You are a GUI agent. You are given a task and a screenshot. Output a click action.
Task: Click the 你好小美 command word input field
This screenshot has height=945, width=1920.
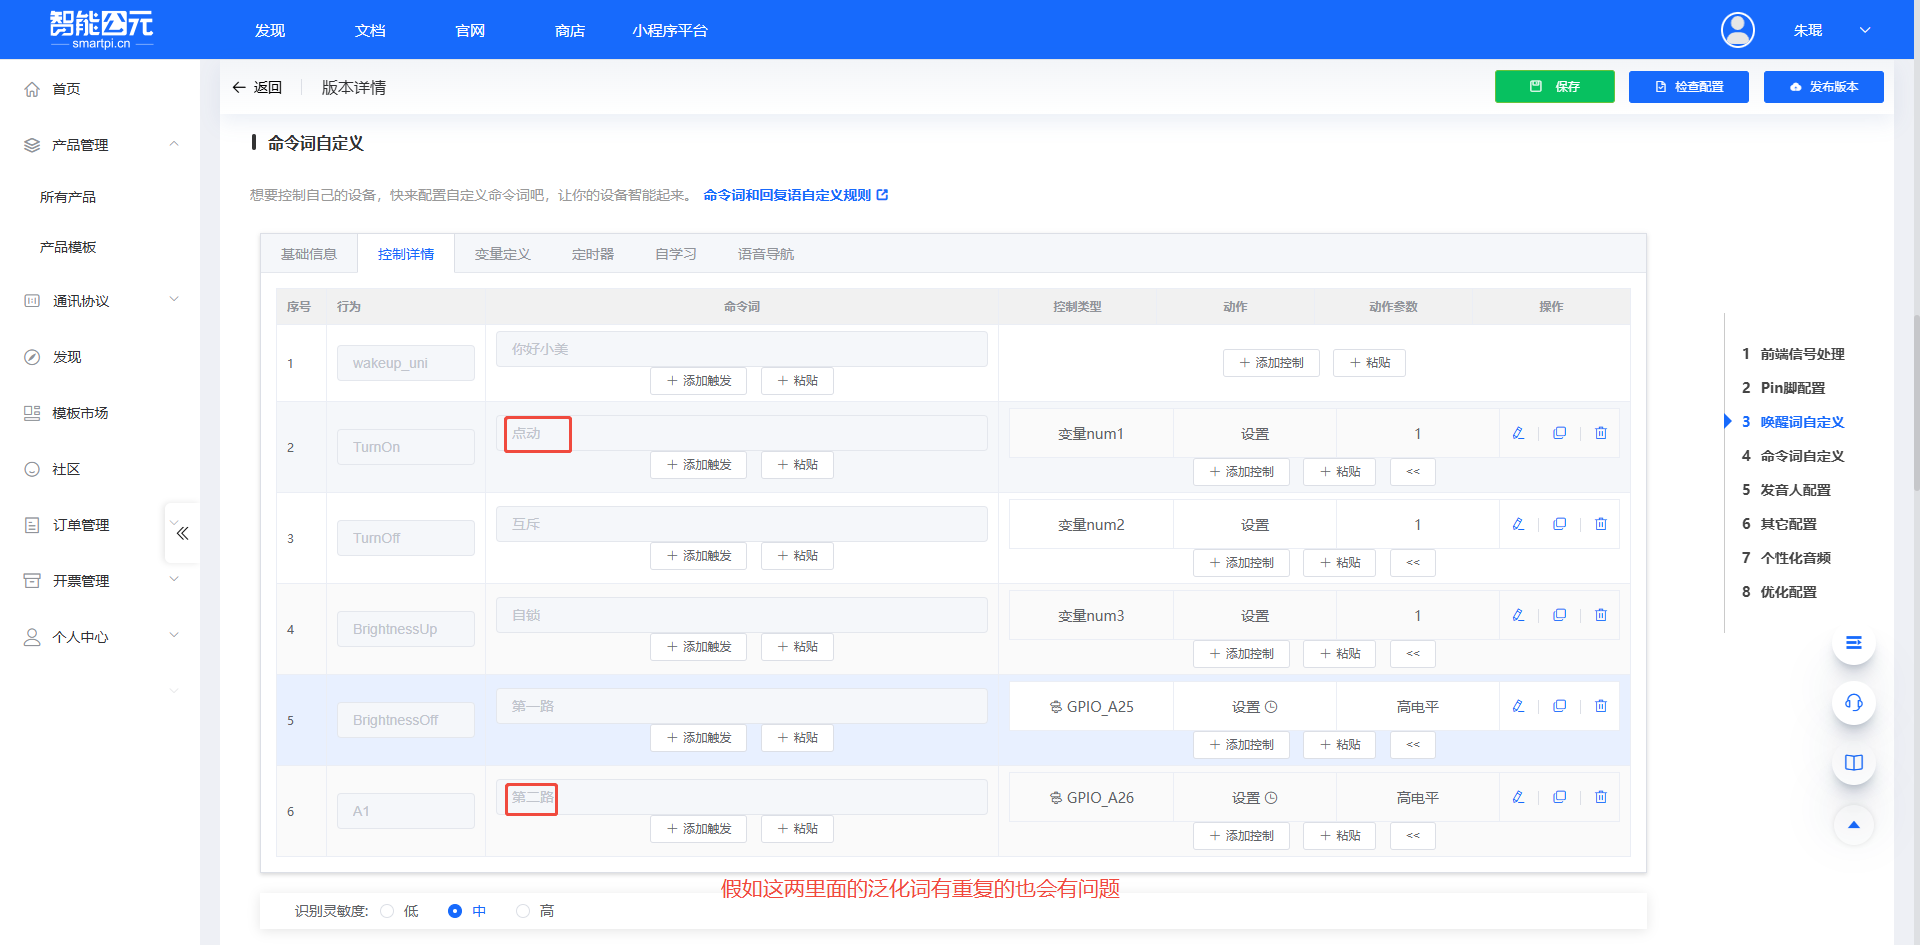[x=741, y=348]
